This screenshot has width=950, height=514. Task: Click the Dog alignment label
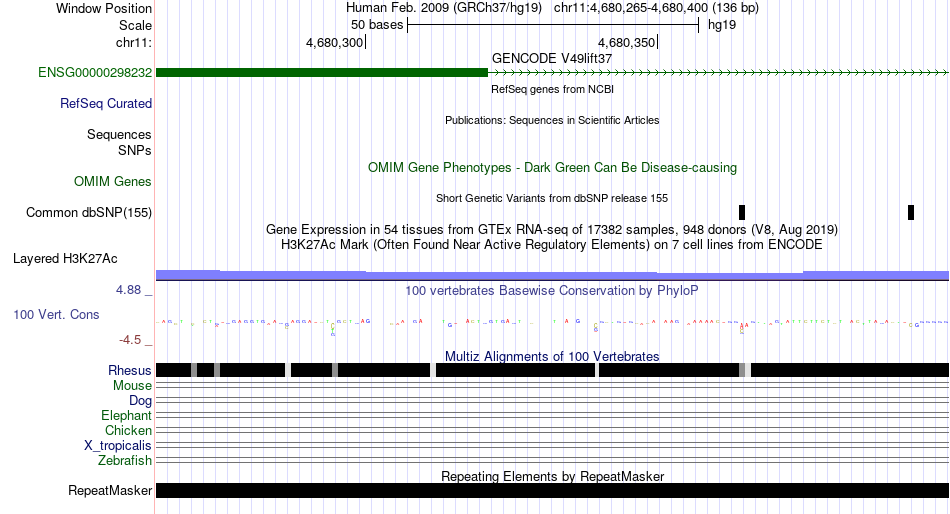[140, 401]
